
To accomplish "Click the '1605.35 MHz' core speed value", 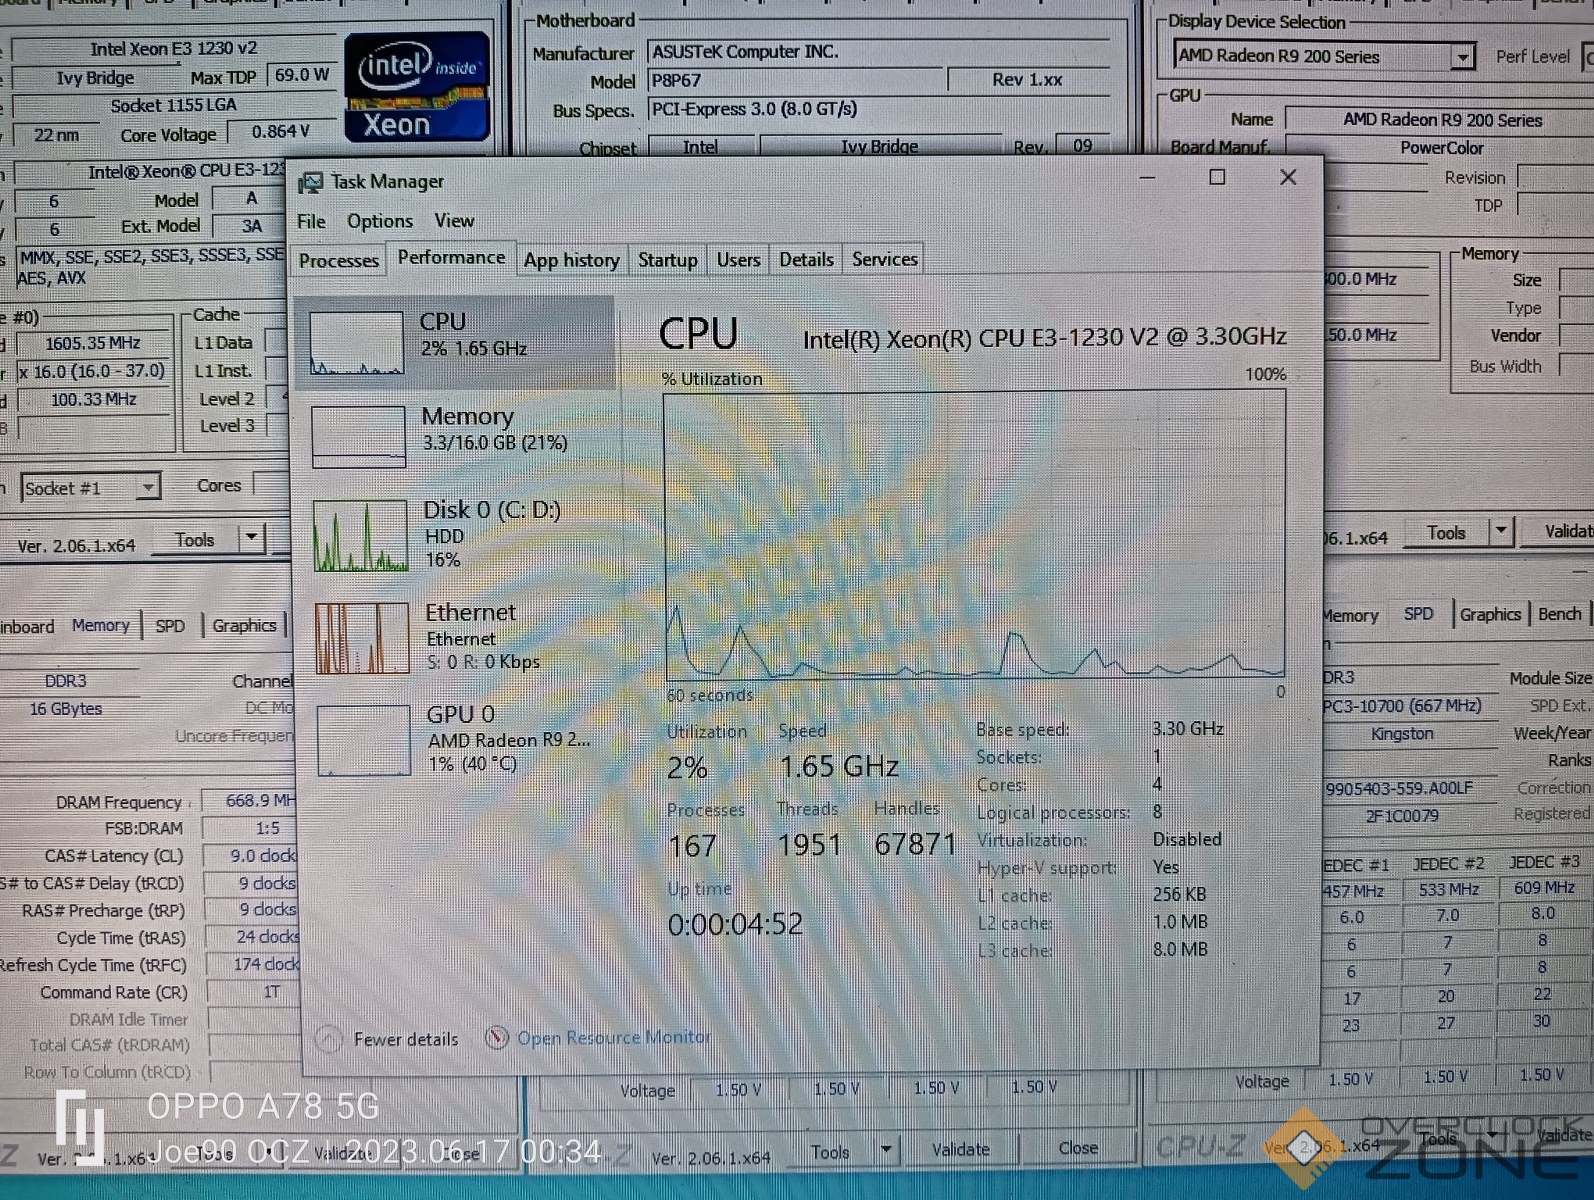I will (93, 343).
